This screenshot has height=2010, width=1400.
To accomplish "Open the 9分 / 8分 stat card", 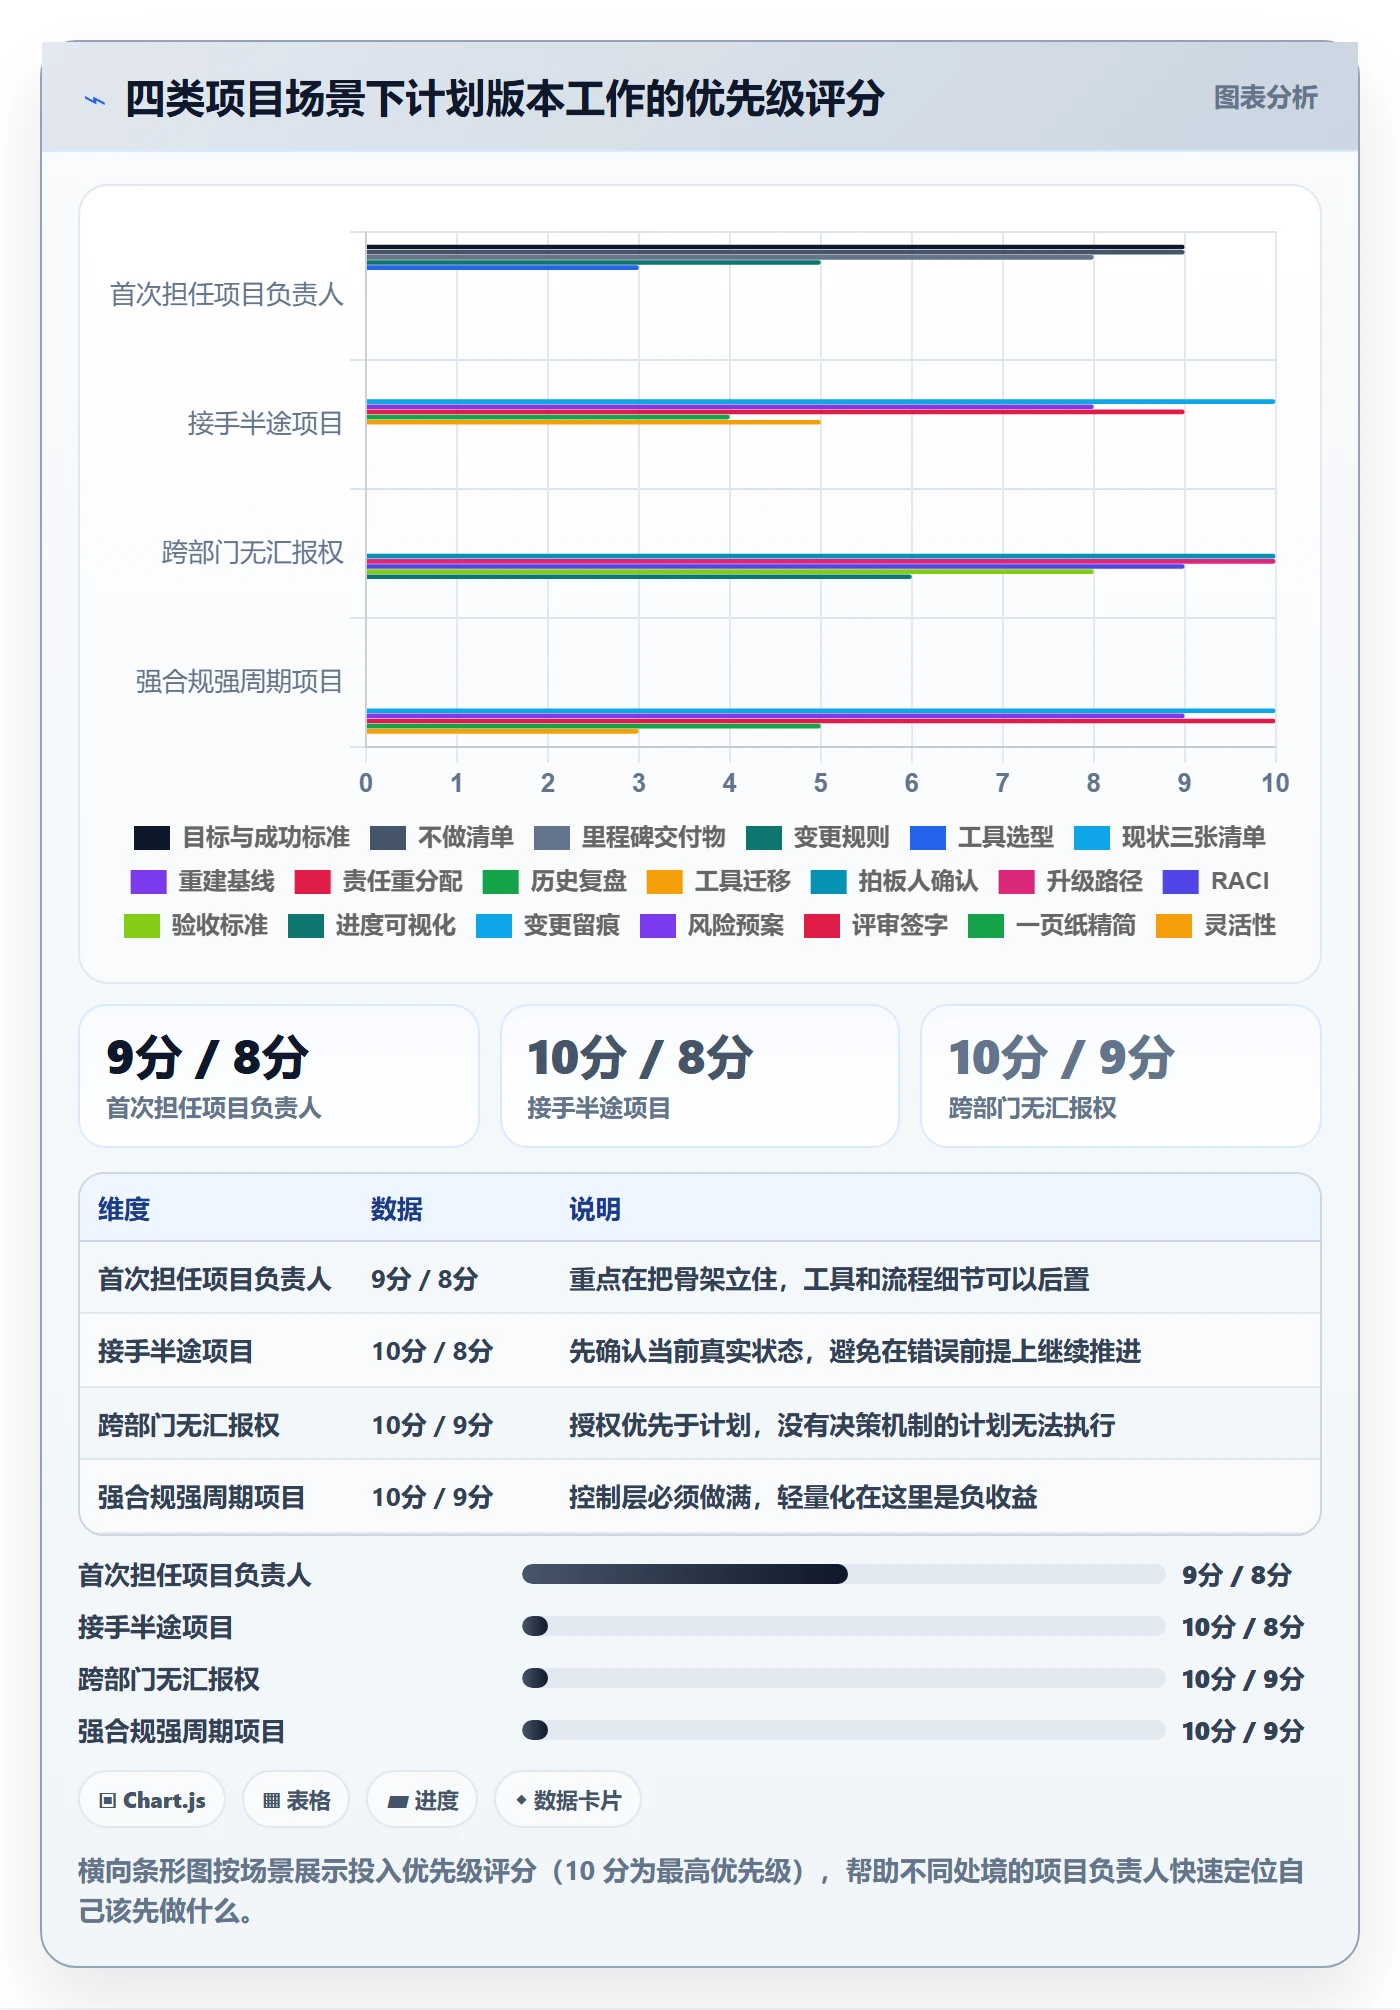I will point(279,1076).
